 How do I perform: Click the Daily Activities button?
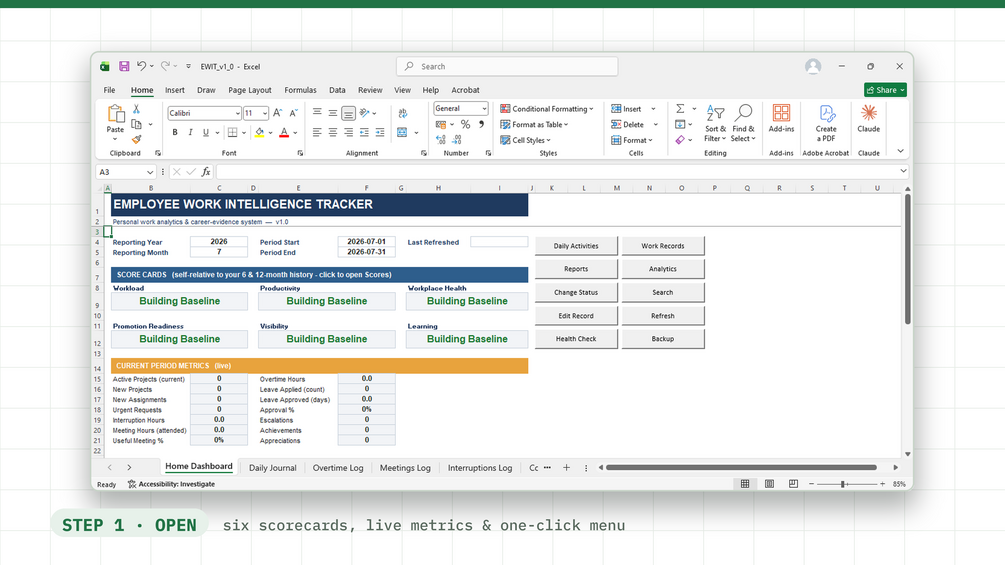click(x=576, y=246)
